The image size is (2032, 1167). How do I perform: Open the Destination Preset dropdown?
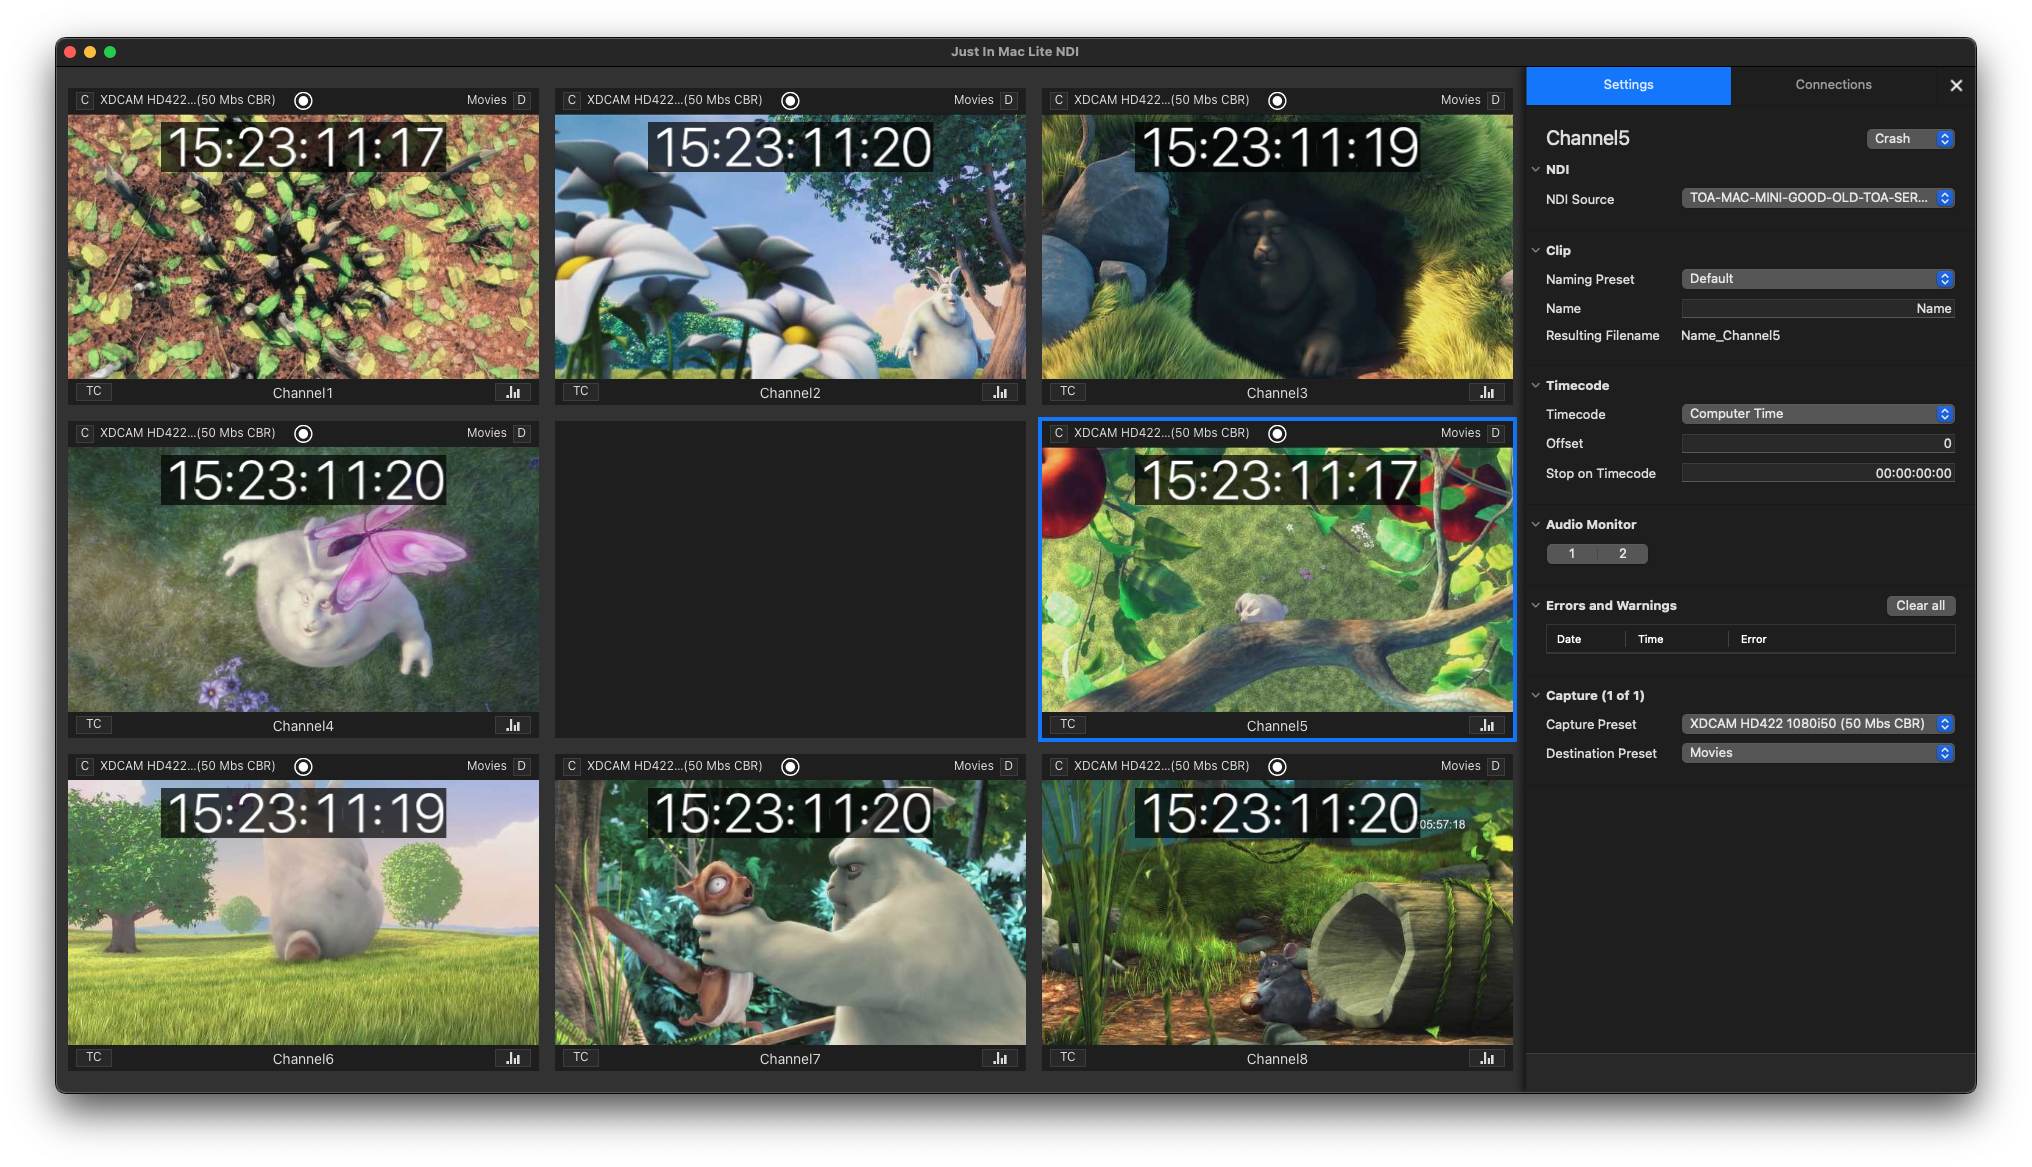click(x=1817, y=753)
